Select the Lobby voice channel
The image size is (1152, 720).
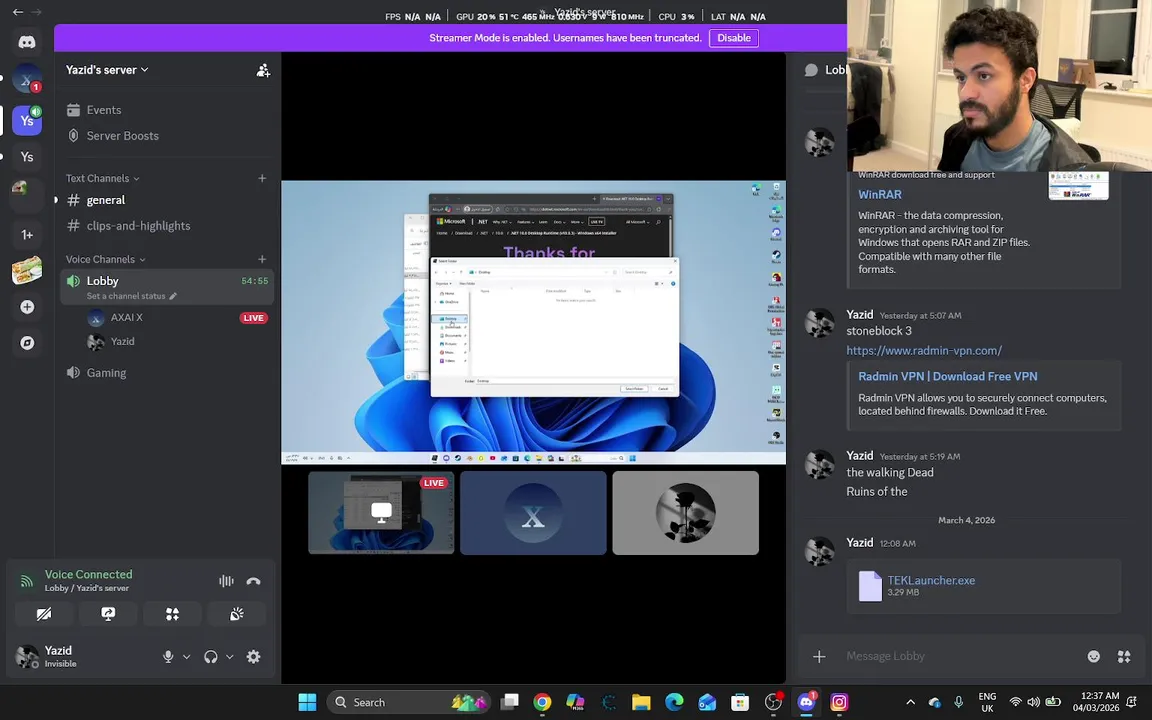click(x=167, y=287)
